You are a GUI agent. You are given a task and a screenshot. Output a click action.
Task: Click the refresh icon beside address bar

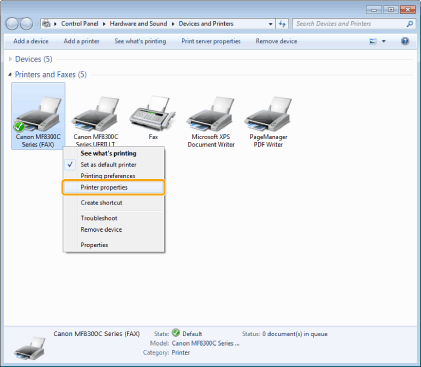click(282, 24)
